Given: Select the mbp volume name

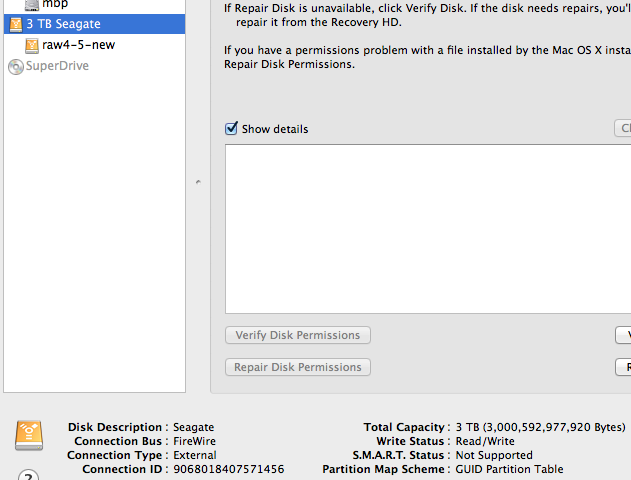Looking at the screenshot, I should click(x=55, y=4).
